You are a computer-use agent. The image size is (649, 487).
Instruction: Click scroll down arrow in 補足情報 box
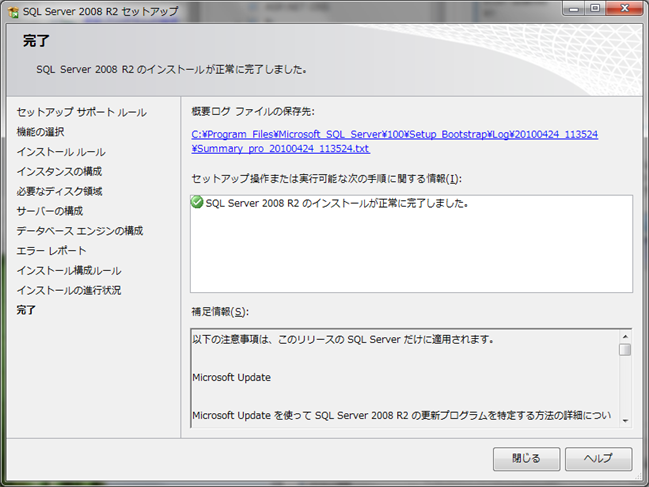click(x=625, y=421)
